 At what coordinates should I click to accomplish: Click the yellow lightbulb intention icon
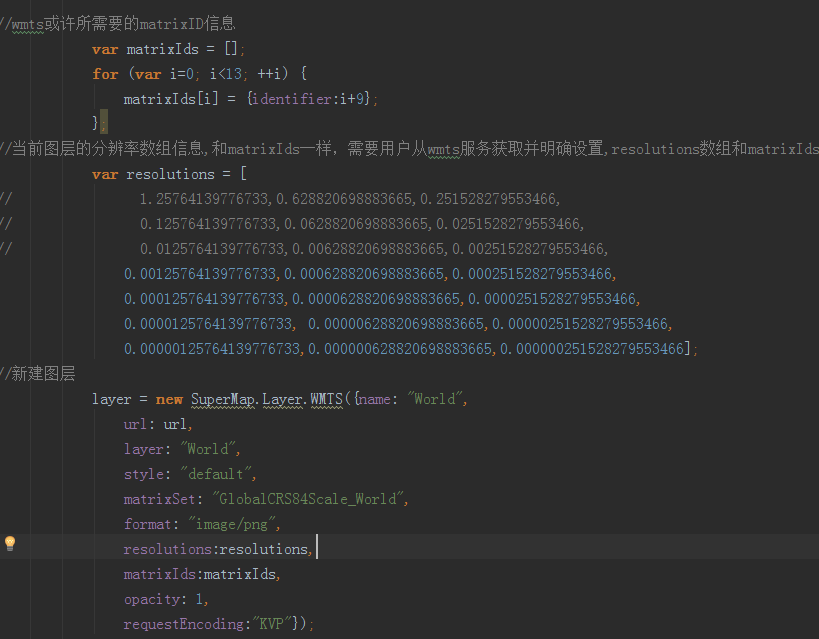coord(10,543)
